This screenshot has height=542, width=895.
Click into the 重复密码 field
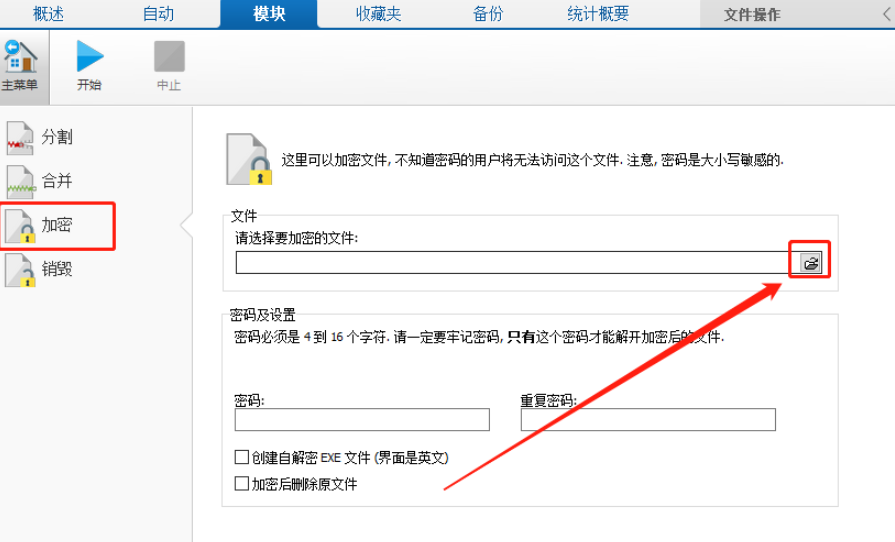click(x=648, y=419)
